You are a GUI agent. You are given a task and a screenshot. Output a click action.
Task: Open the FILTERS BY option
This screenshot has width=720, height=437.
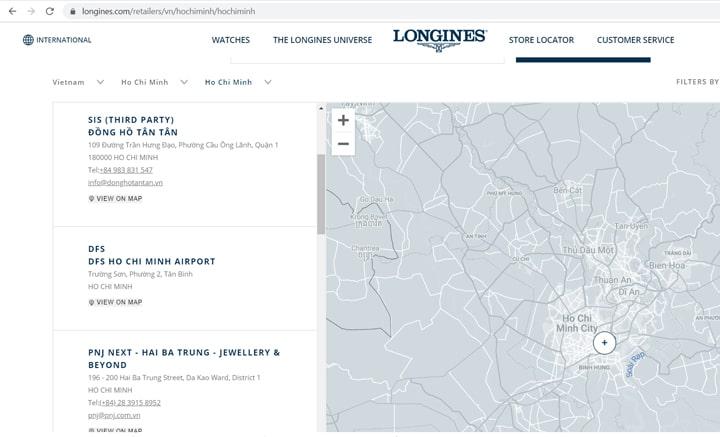(x=697, y=82)
